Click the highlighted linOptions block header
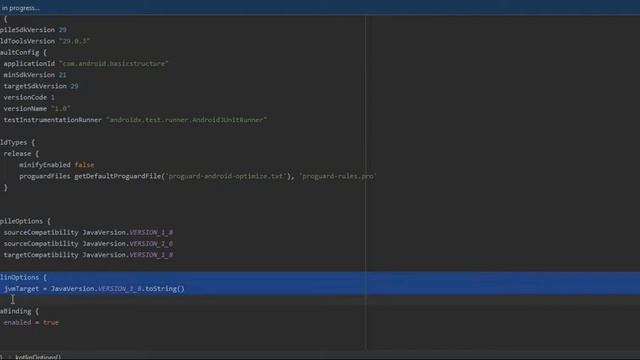Image resolution: width=640 pixels, height=360 pixels. (23, 278)
